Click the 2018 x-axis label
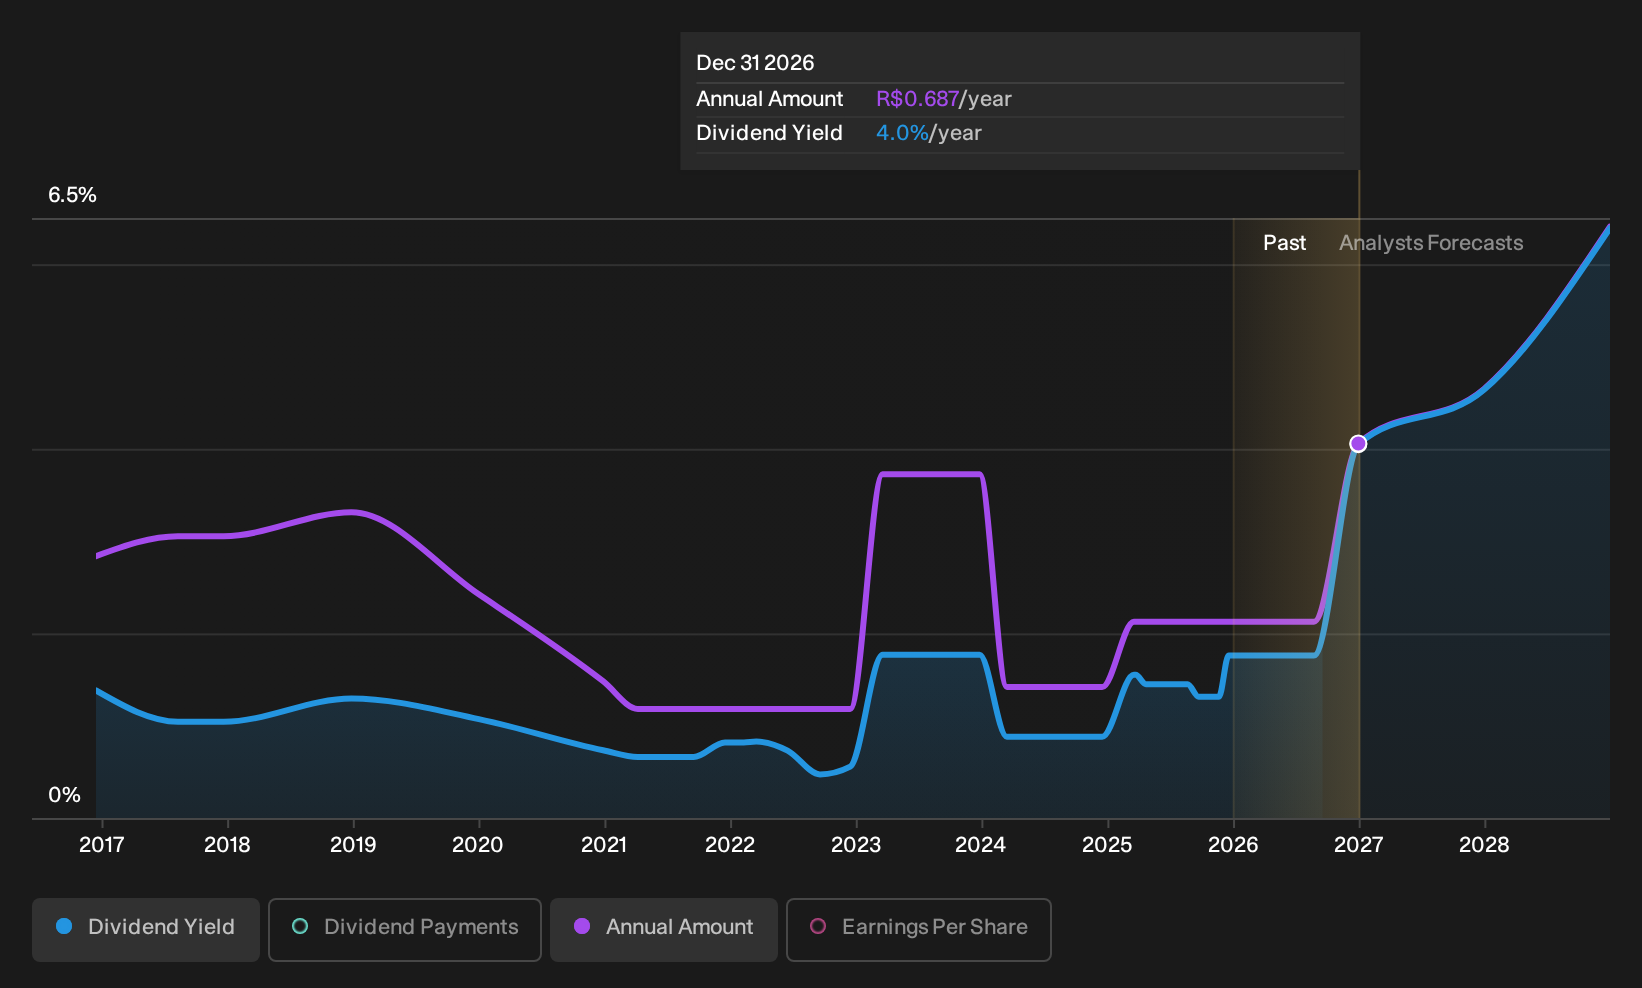 [227, 845]
